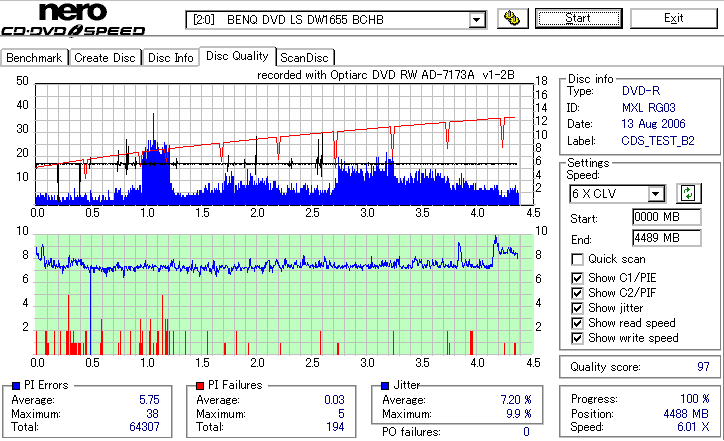Click the PI Errors graph area
This screenshot has height=441, width=724.
pos(284,145)
